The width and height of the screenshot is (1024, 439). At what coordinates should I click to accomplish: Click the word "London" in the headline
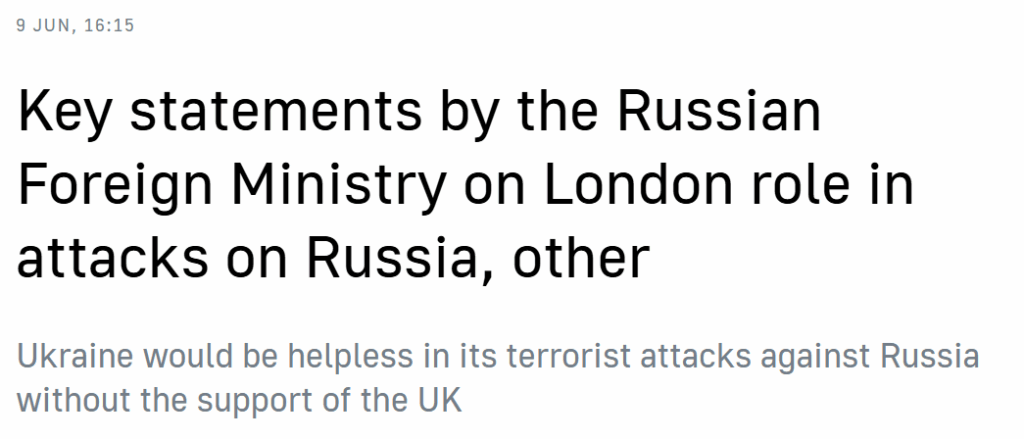[638, 185]
